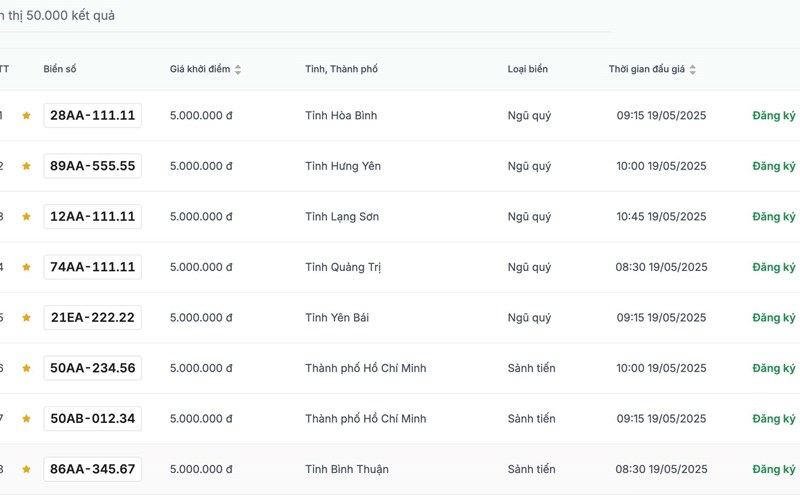Sort by Giá khởi điểm column arrows

pos(238,70)
